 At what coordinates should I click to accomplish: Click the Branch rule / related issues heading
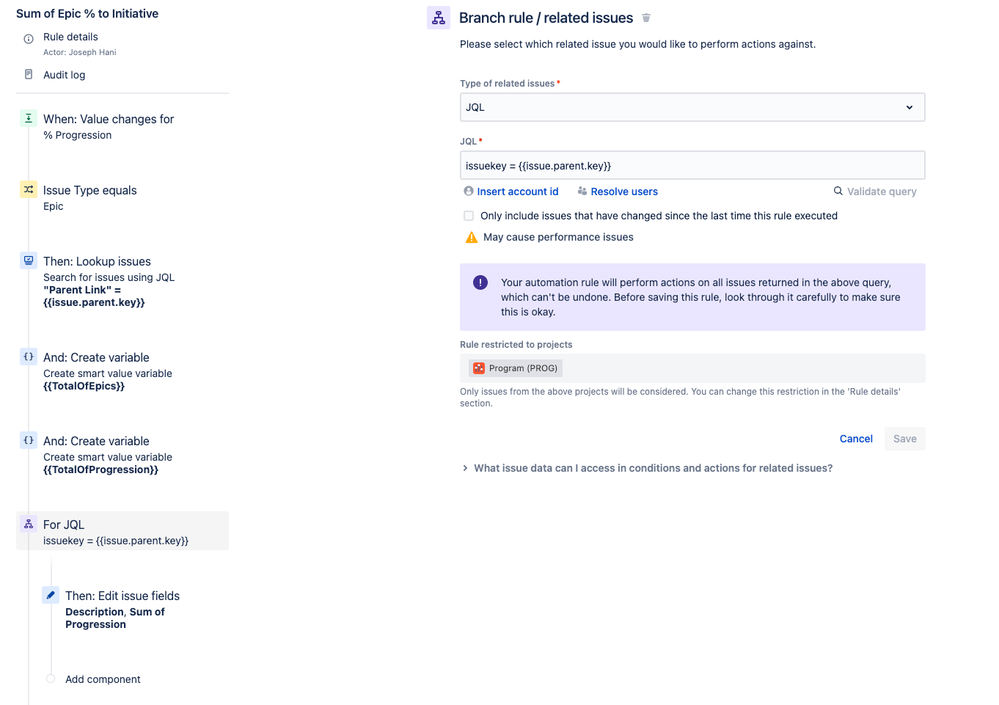click(x=546, y=18)
